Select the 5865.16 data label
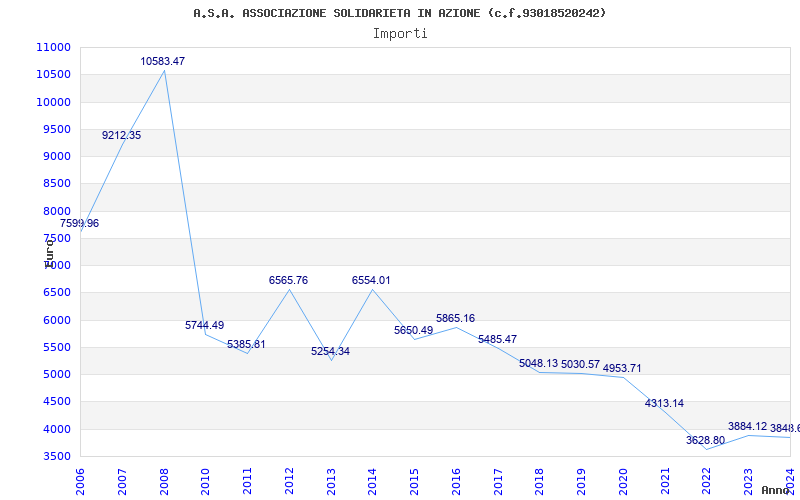The width and height of the screenshot is (800, 500). (x=456, y=318)
